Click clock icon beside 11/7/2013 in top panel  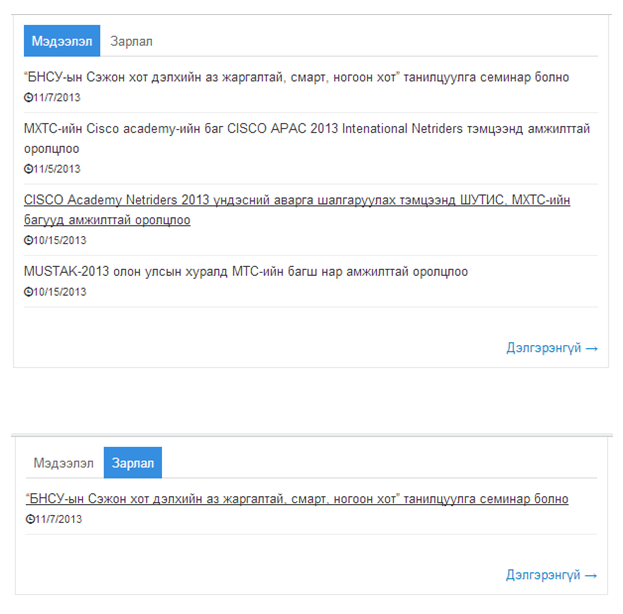pyautogui.click(x=28, y=97)
